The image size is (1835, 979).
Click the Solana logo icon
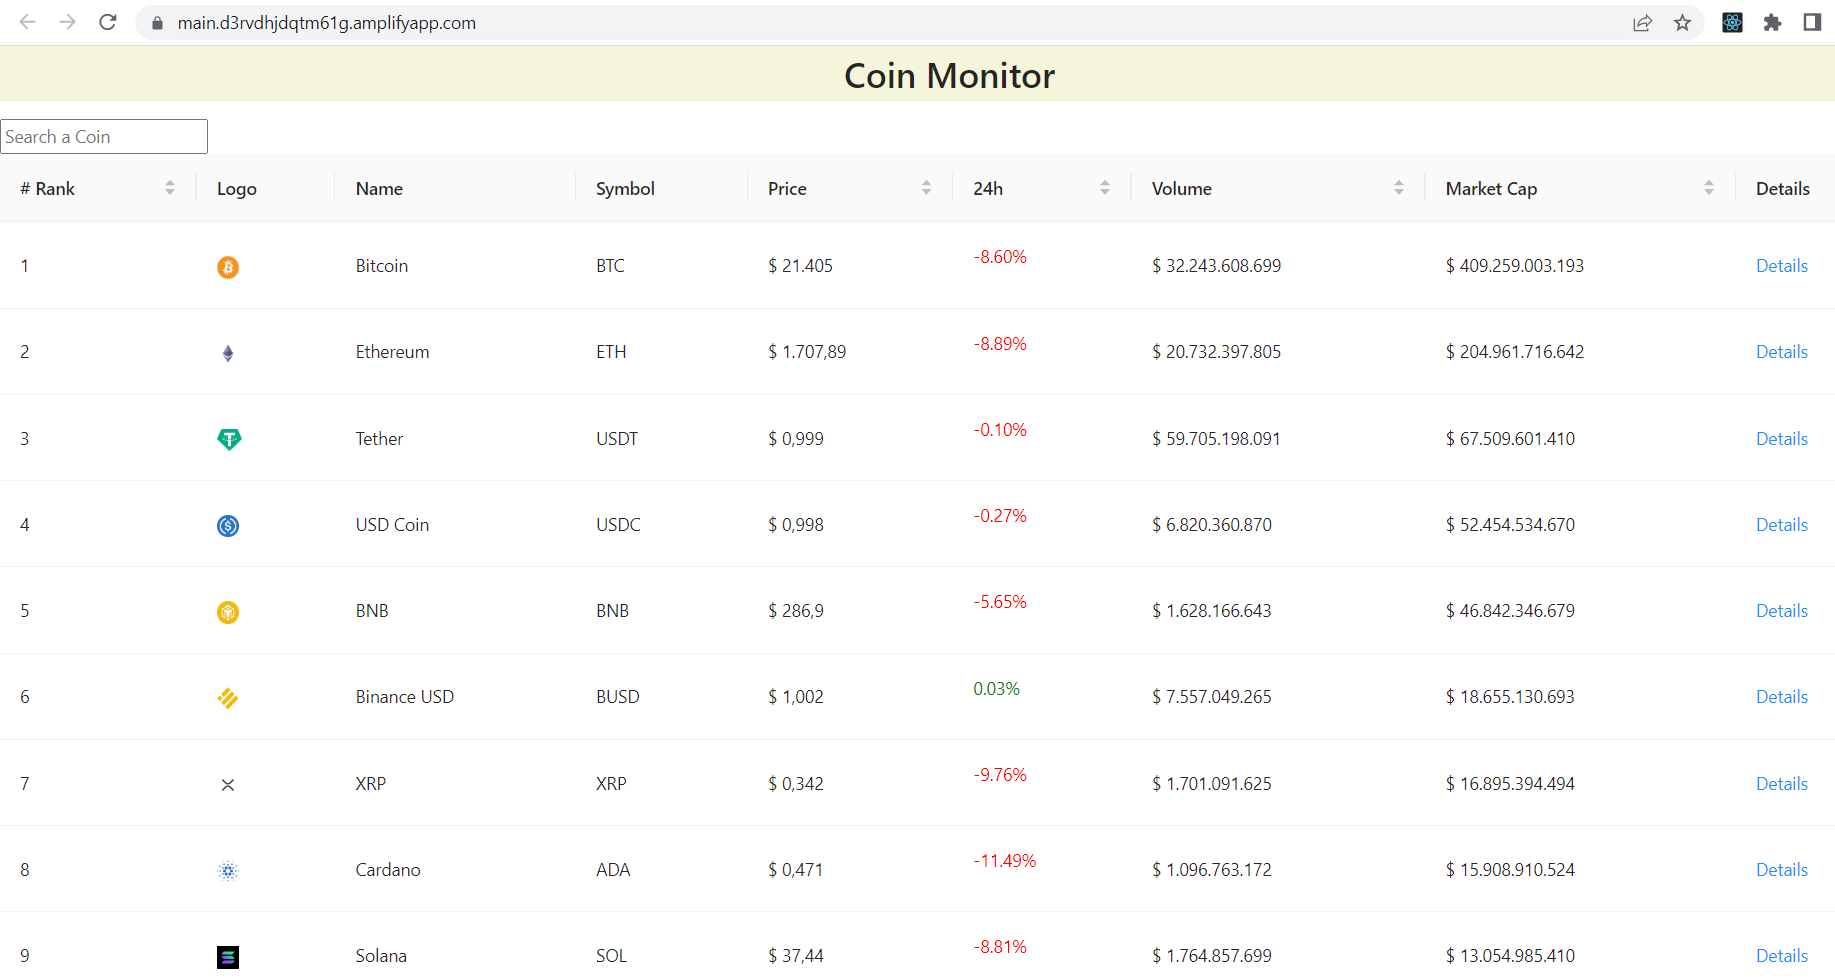tap(227, 956)
